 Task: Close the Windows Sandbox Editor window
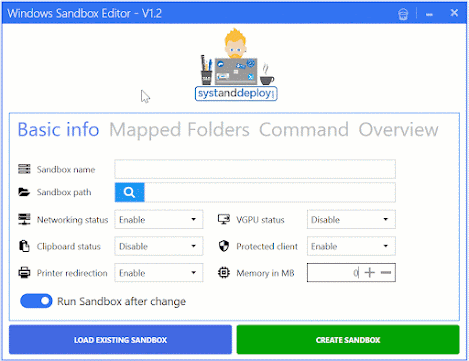[454, 13]
